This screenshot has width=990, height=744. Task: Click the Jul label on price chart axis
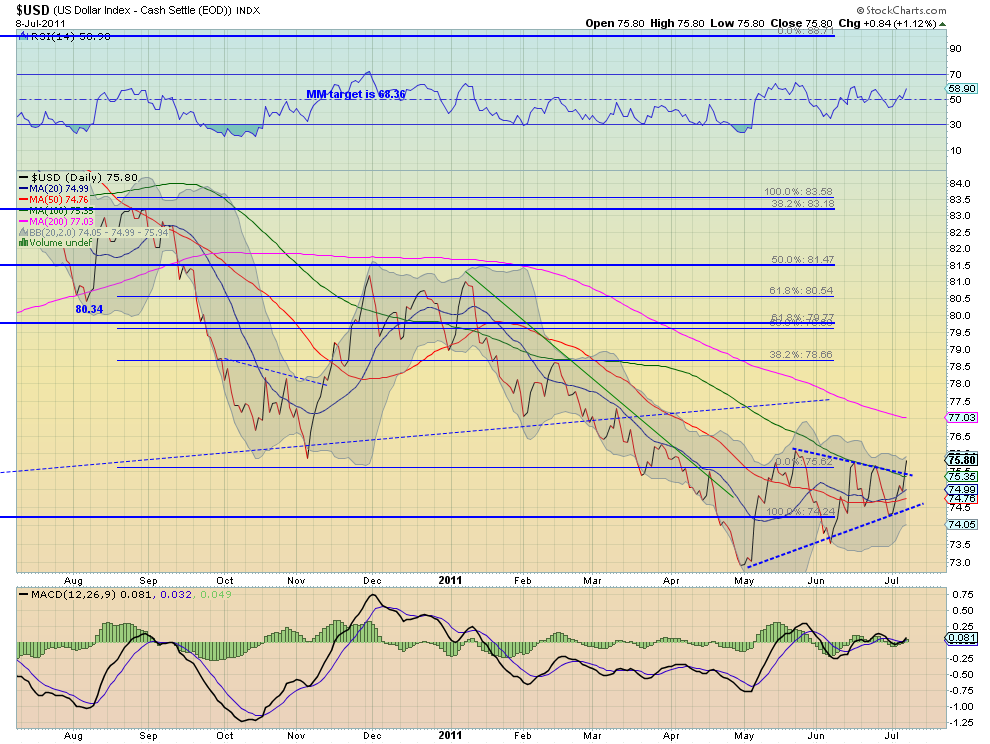(892, 580)
